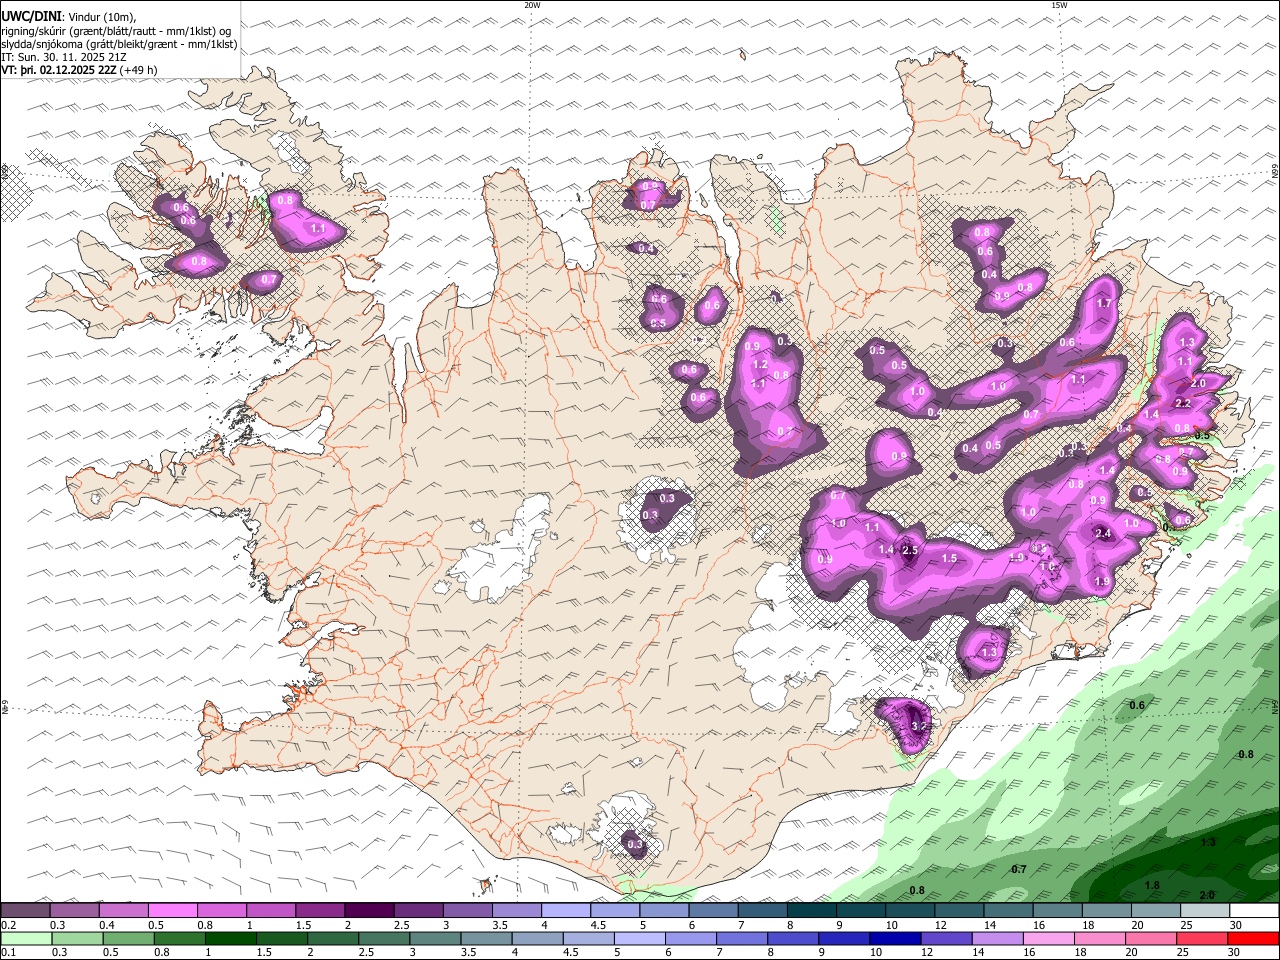Click the bold "UWC/DINI" title text
The height and width of the screenshot is (960, 1280).
pyautogui.click(x=30, y=16)
